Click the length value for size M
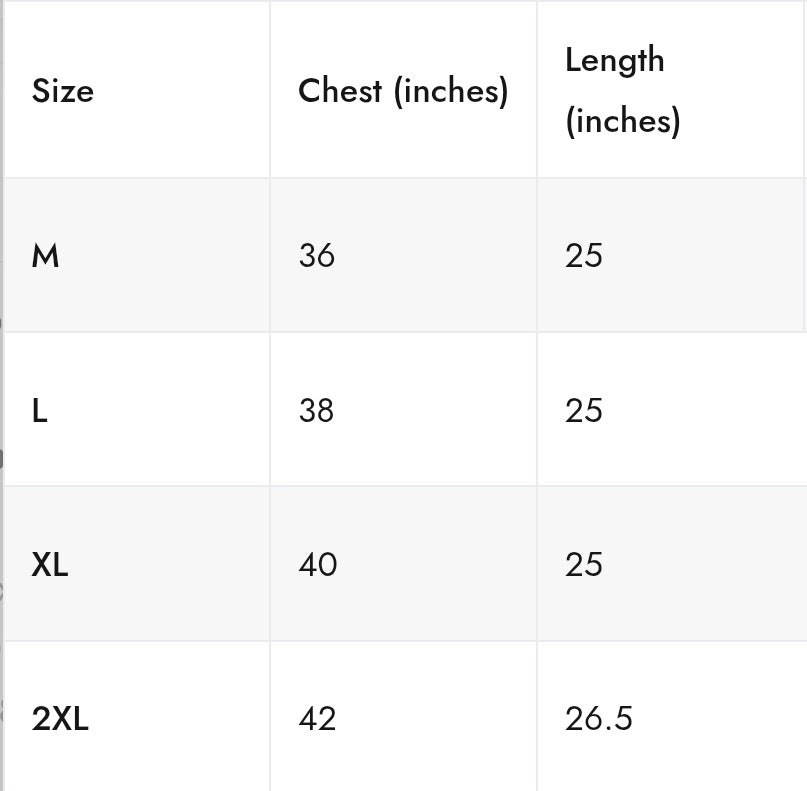The image size is (807, 791). (584, 256)
